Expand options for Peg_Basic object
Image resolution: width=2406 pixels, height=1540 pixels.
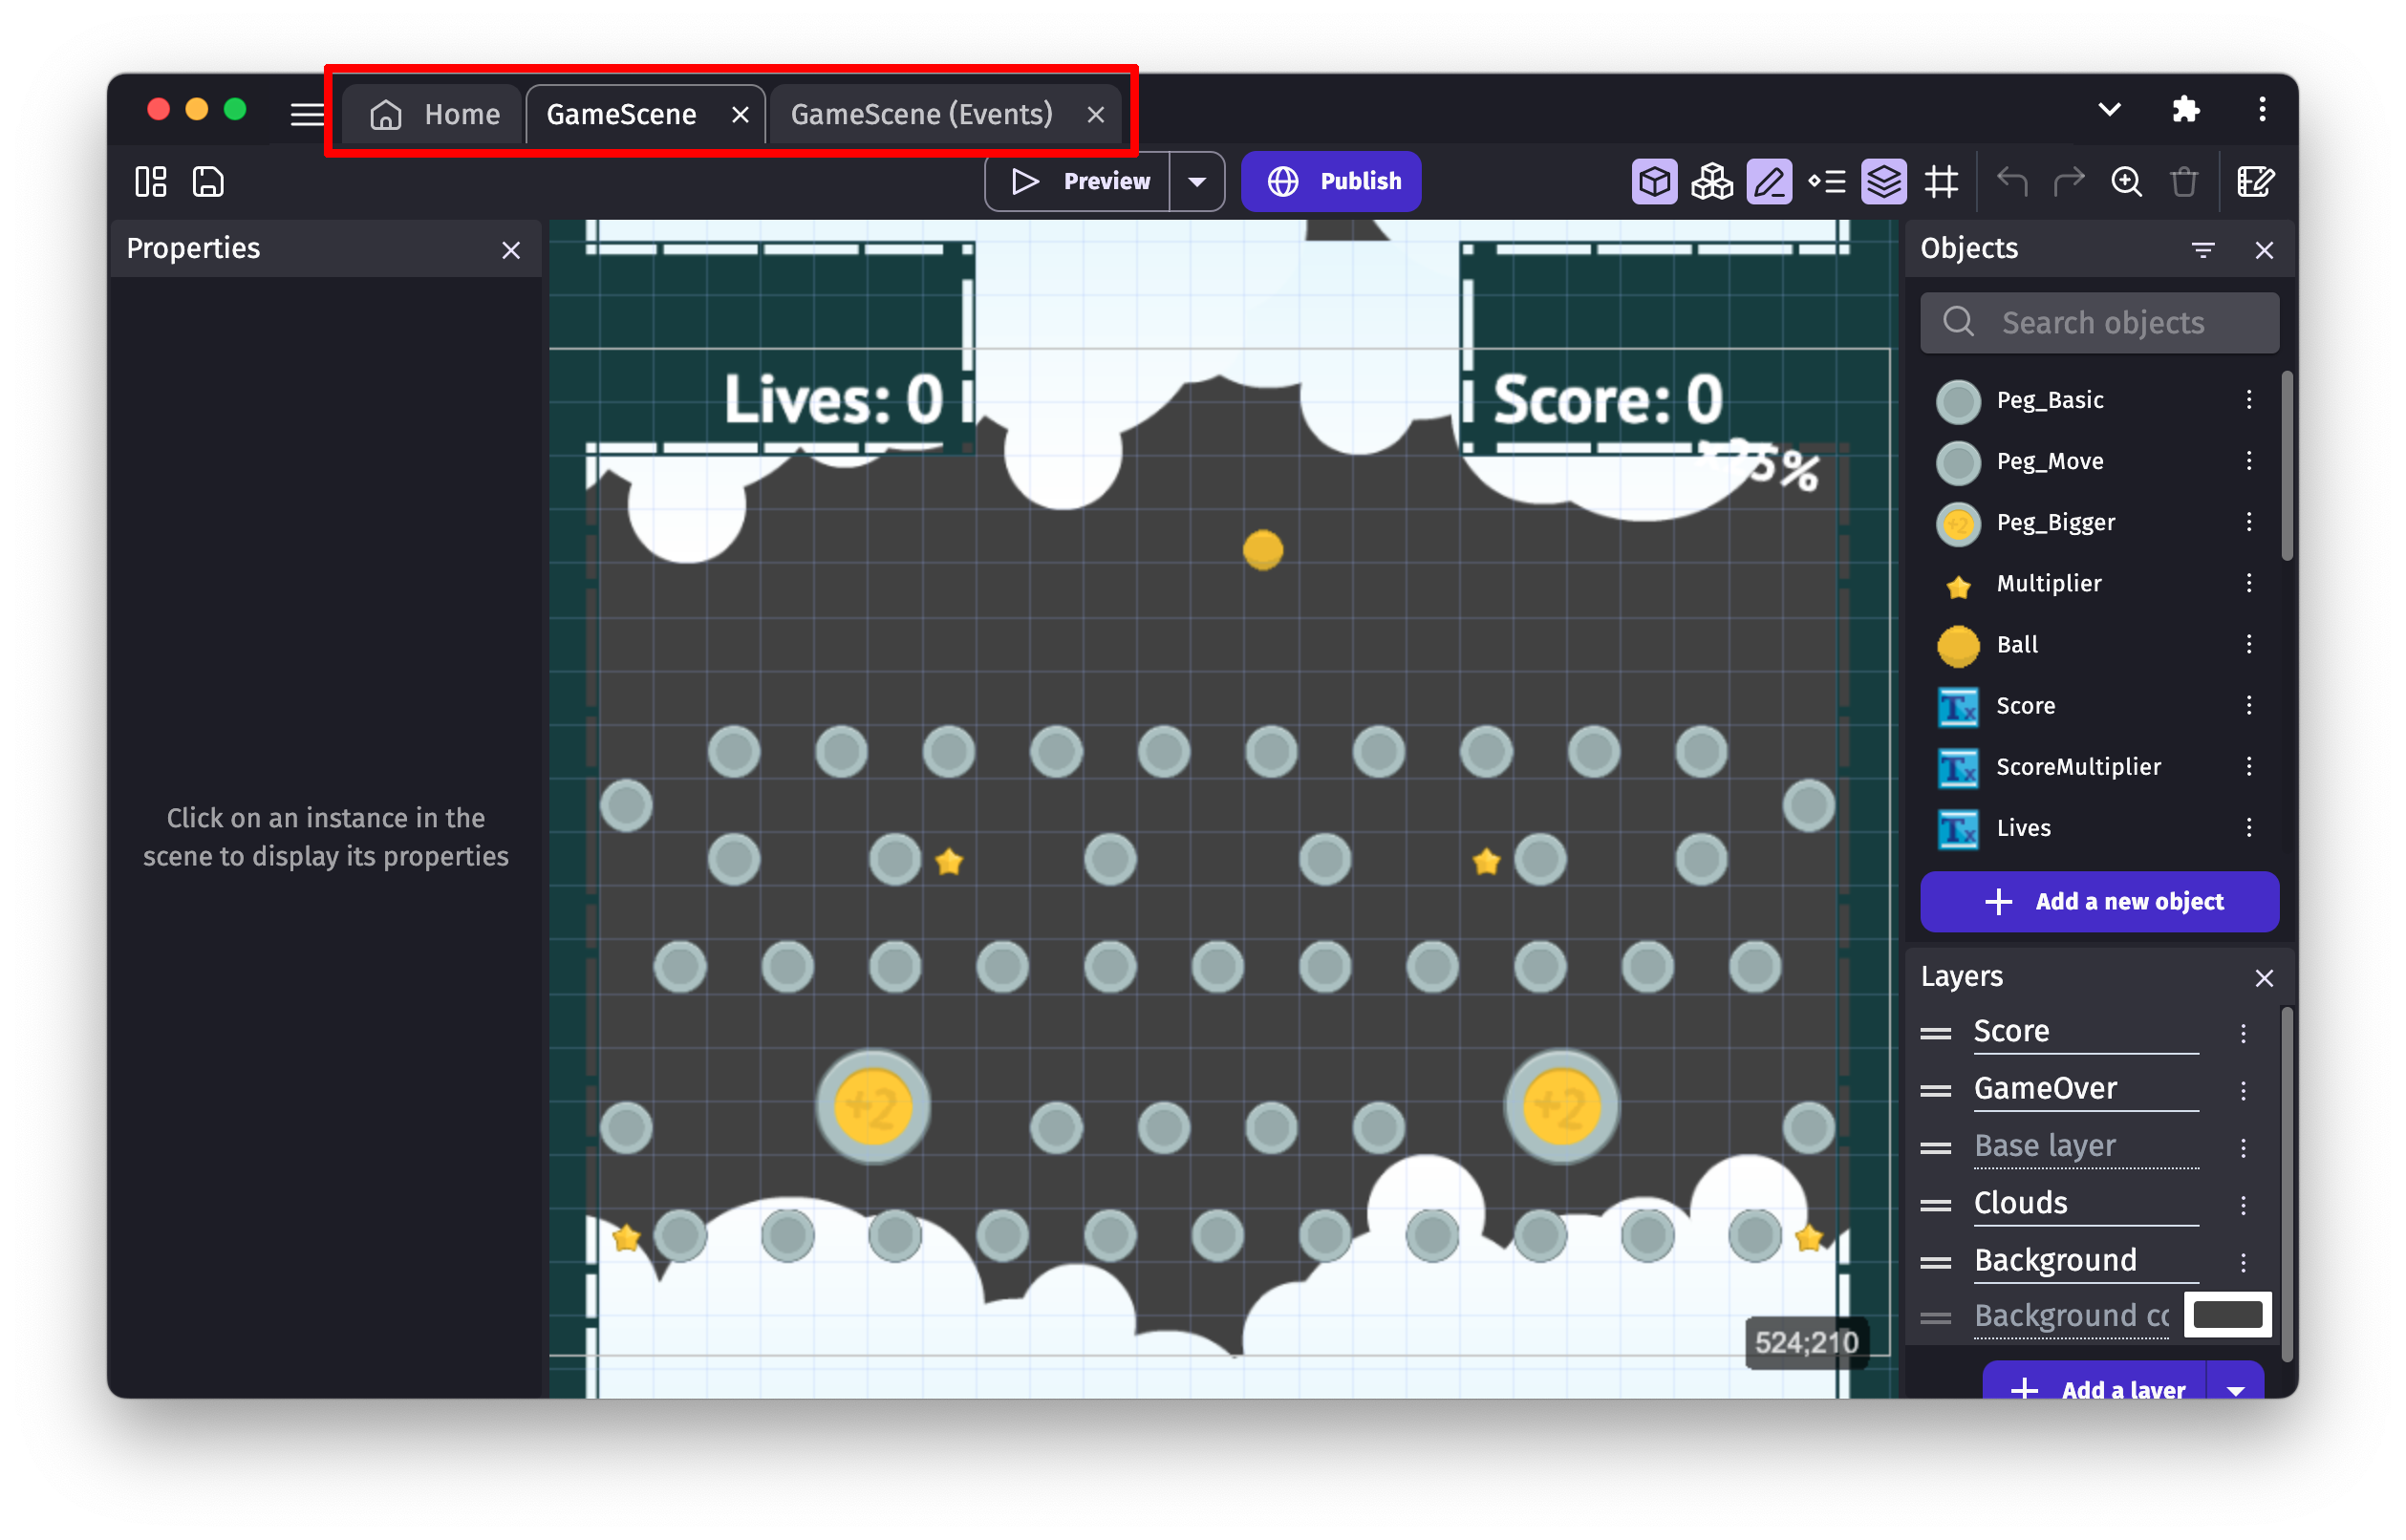[2250, 398]
